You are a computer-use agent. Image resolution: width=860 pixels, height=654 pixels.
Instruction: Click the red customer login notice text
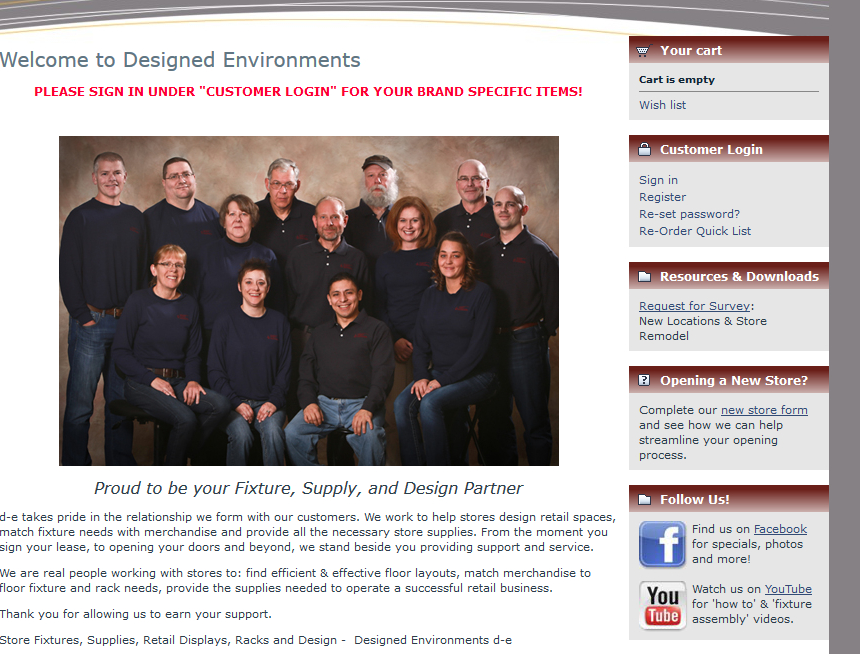point(308,92)
